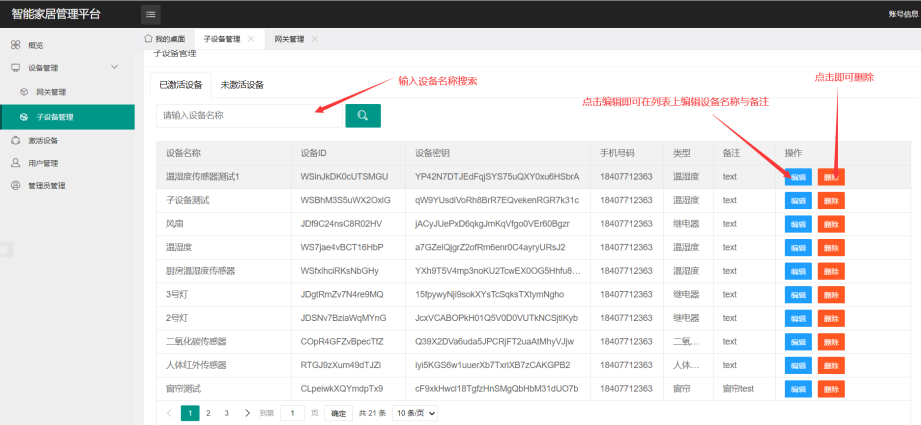Click device ID COpR4GFZvBpecTfZ
This screenshot has width=921, height=425.
click(x=342, y=342)
